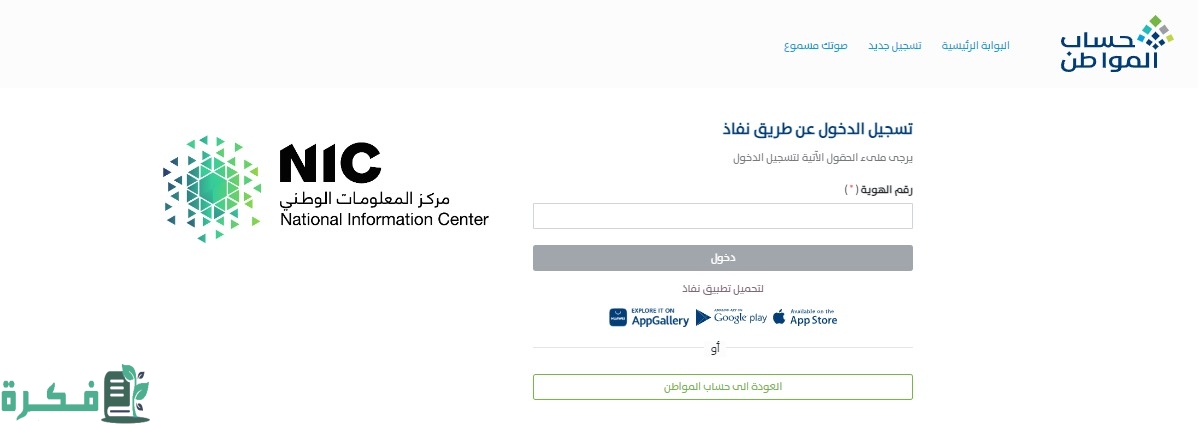
Task: Click the Apple logo on App Store badge
Action: [x=779, y=318]
